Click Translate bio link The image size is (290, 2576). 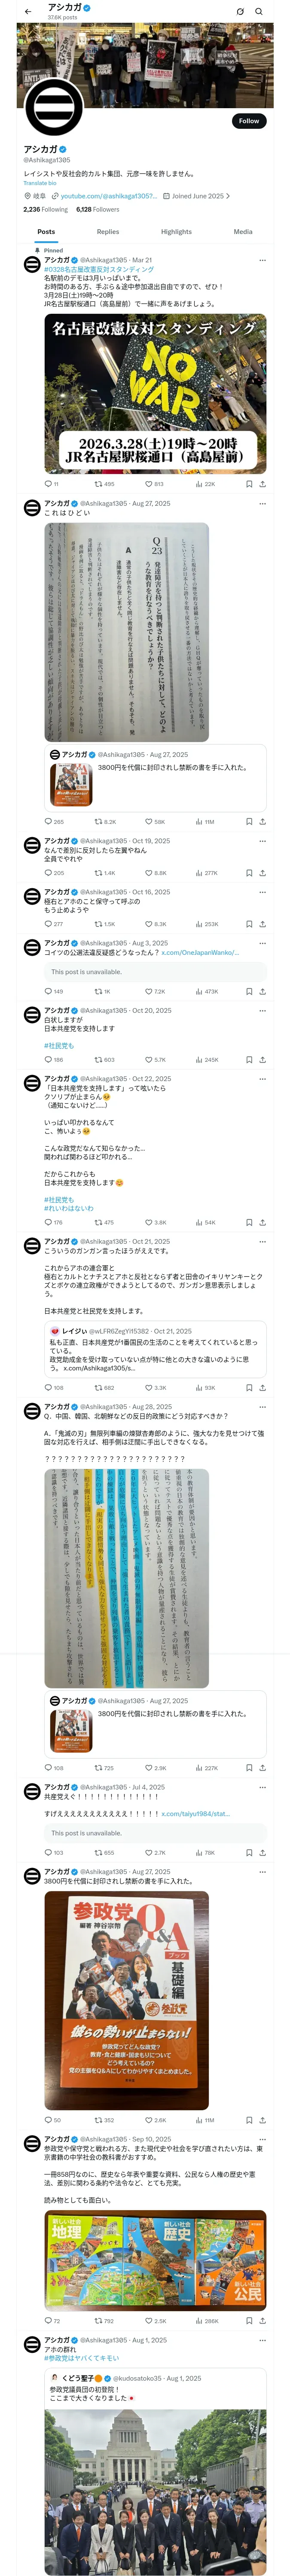(40, 183)
